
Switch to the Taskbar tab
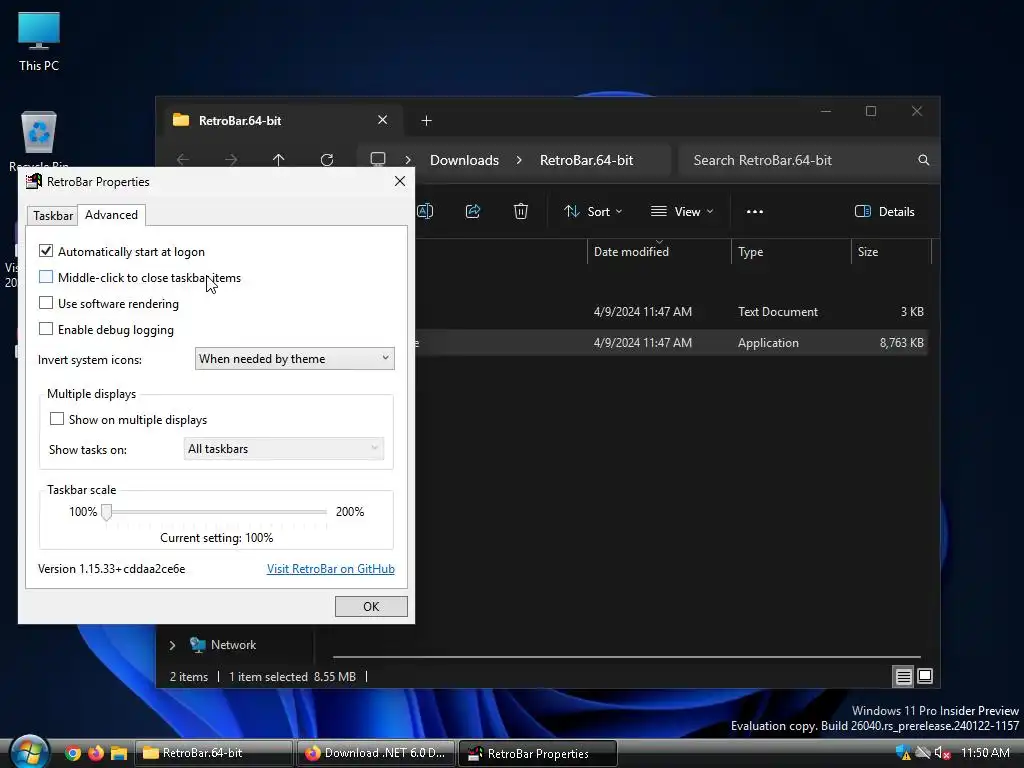53,216
